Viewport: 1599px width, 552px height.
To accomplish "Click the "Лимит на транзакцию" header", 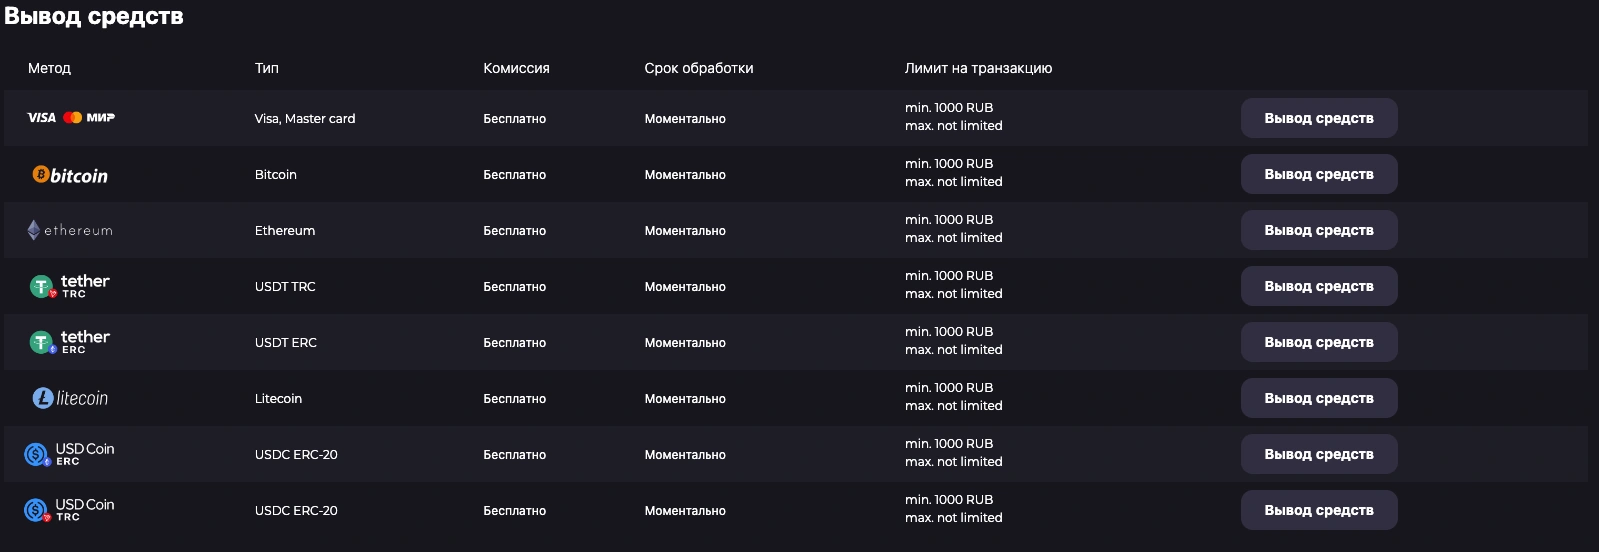I will [978, 68].
